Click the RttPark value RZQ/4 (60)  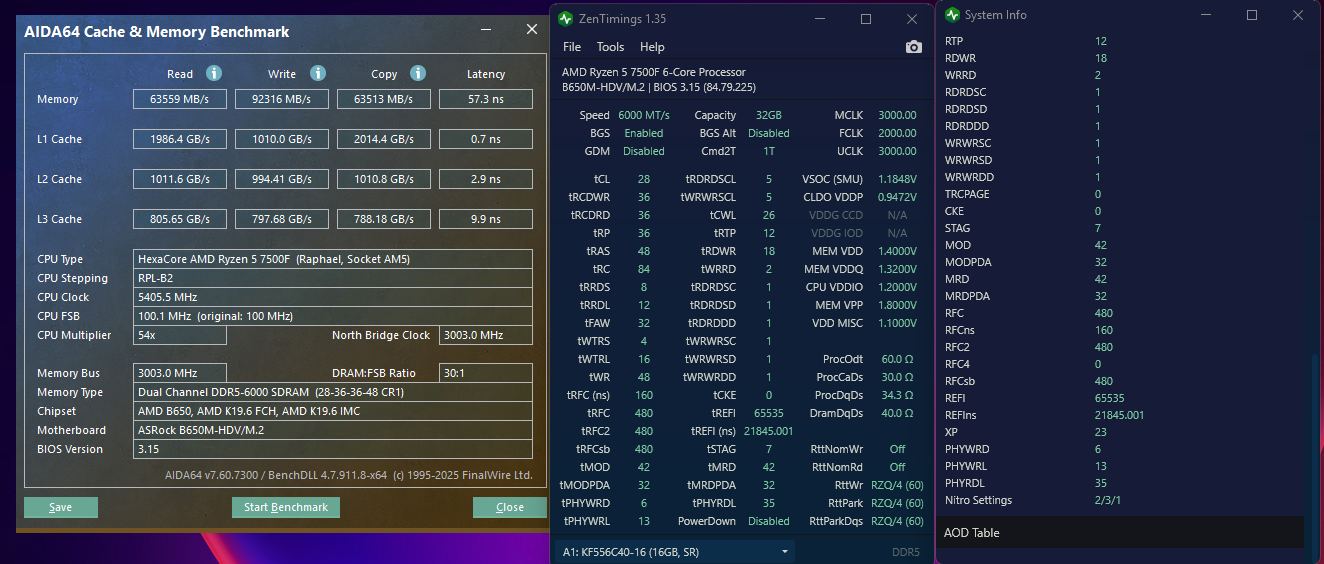click(x=897, y=503)
